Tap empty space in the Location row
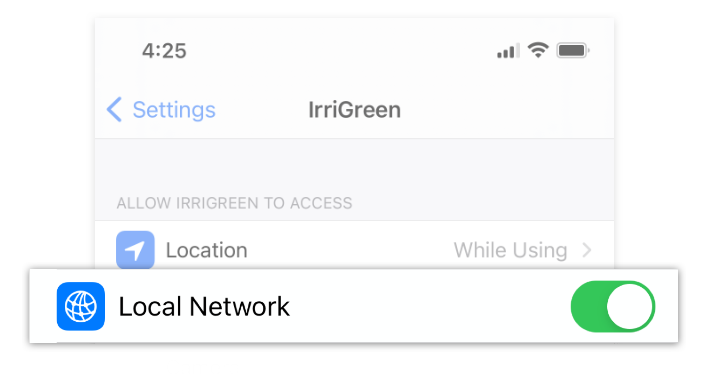Screen dimensions: 705x374 click(x=351, y=250)
